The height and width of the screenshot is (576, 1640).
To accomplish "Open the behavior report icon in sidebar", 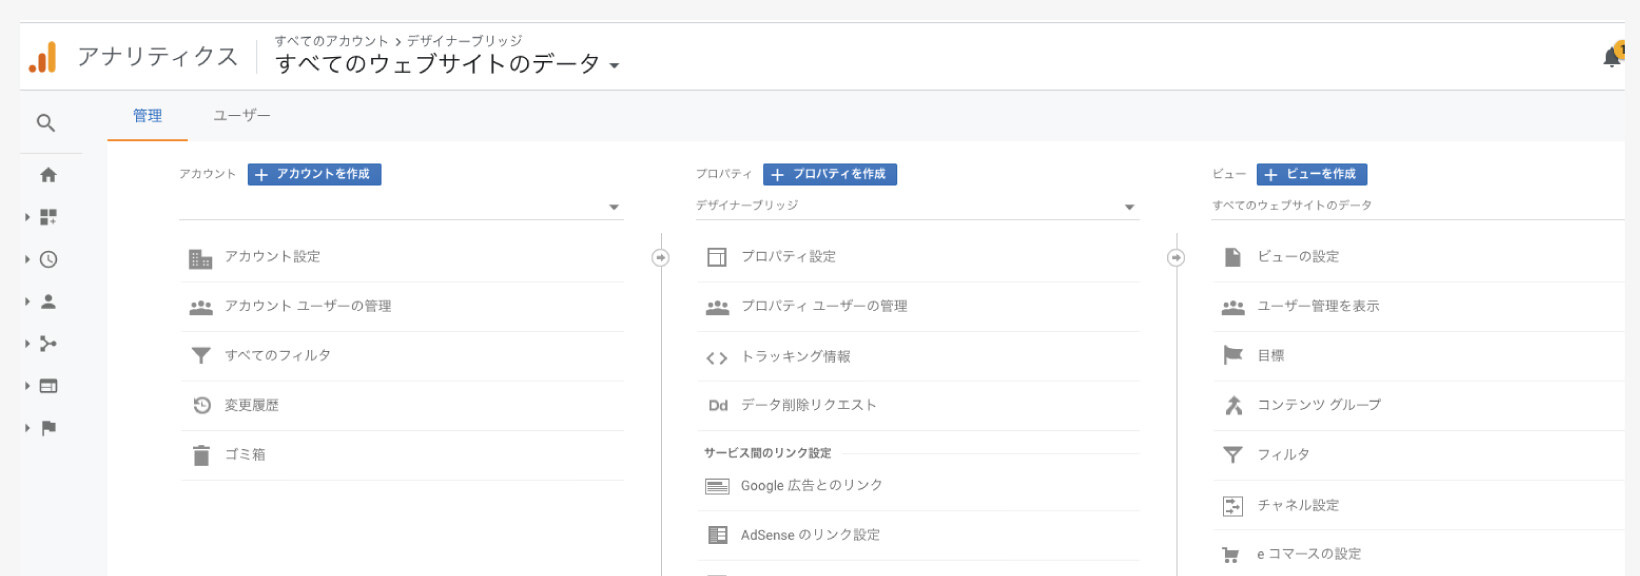I will (x=48, y=386).
